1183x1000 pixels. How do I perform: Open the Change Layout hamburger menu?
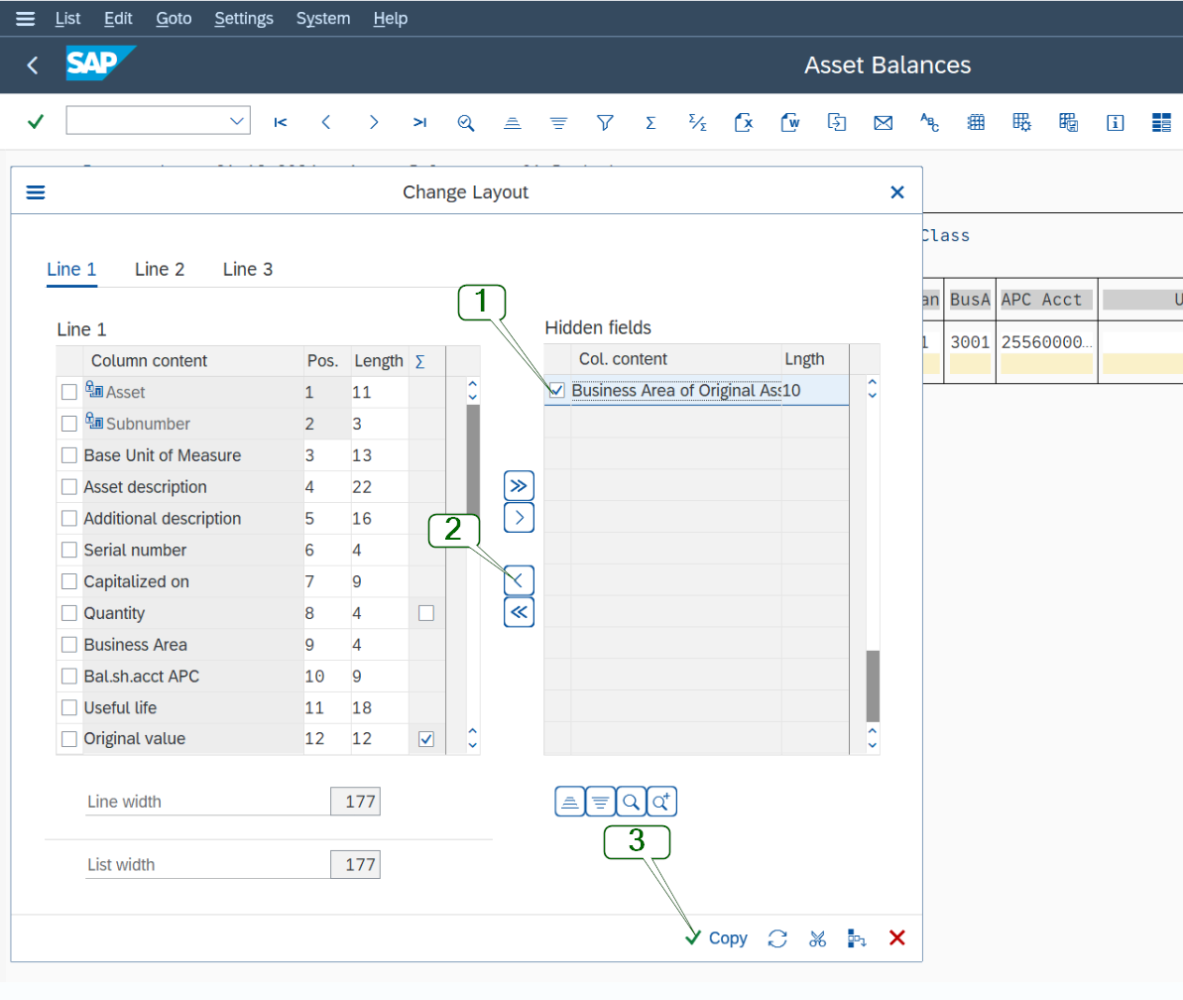[x=36, y=192]
